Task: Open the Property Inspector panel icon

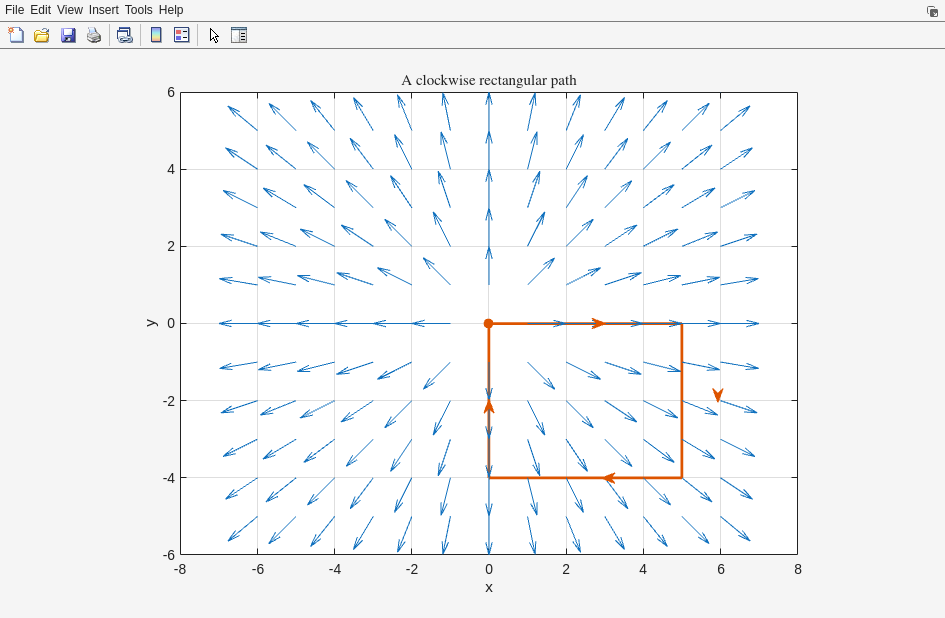Action: [239, 35]
